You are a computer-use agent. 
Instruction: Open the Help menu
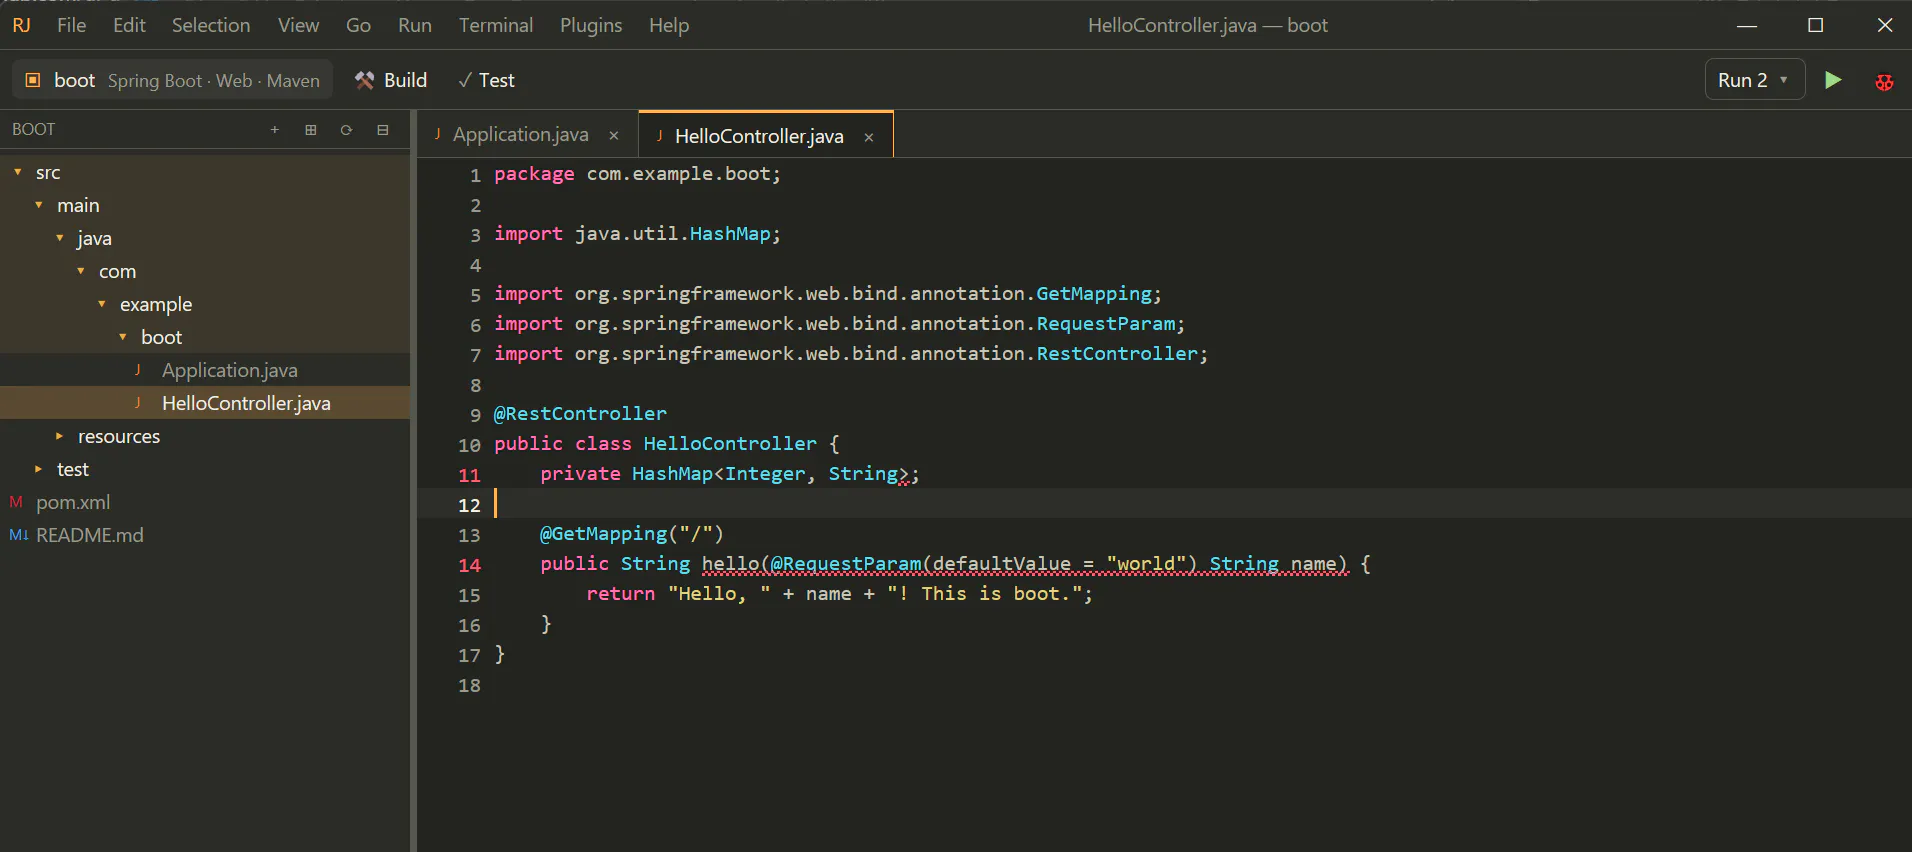click(x=669, y=25)
